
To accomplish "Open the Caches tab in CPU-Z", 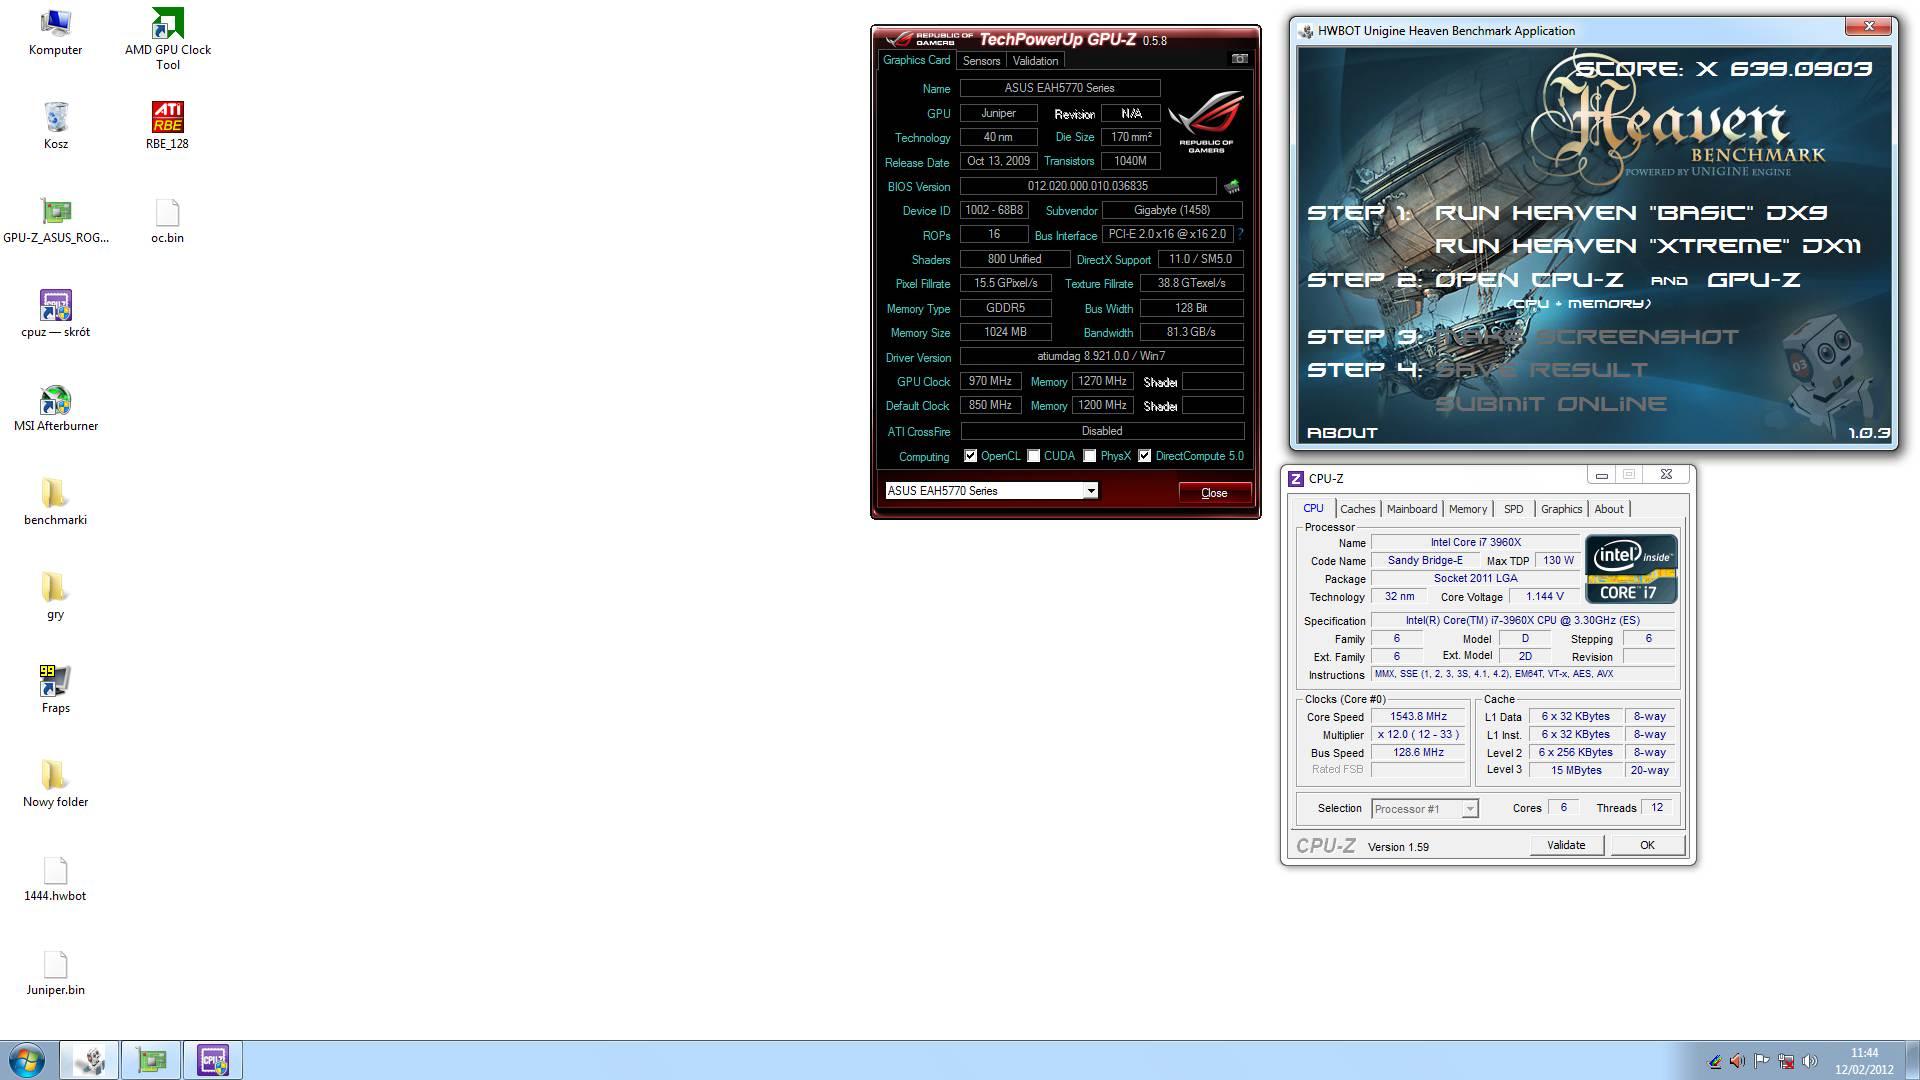I will (1357, 509).
